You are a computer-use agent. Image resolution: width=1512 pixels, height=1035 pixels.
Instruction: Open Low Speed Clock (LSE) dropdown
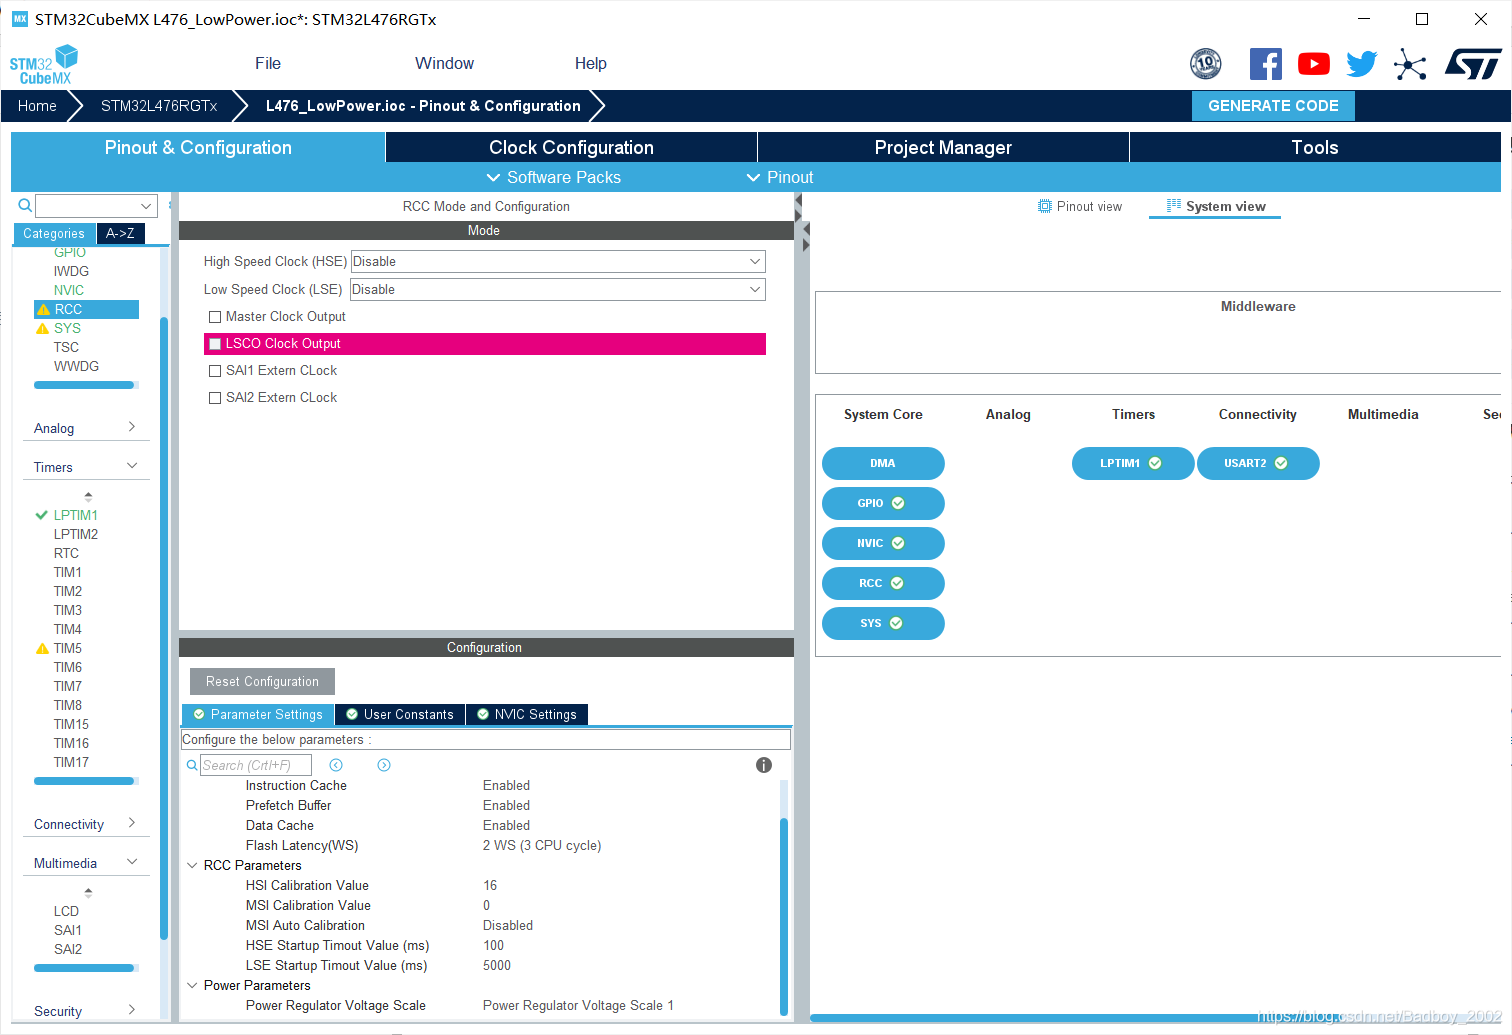click(558, 289)
